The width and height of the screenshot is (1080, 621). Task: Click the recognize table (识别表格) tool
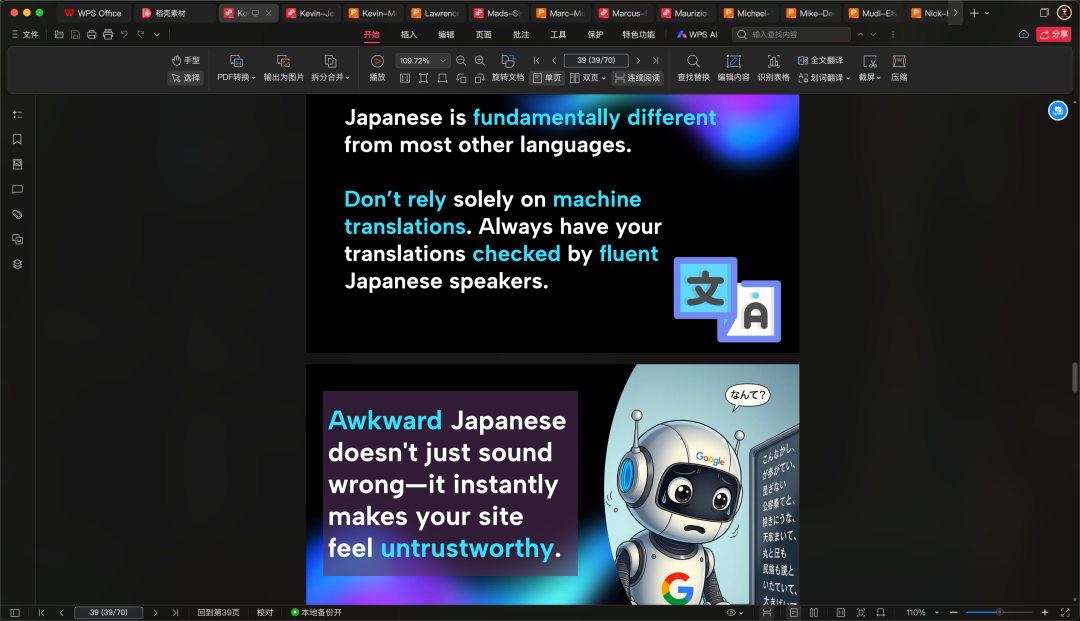[773, 68]
